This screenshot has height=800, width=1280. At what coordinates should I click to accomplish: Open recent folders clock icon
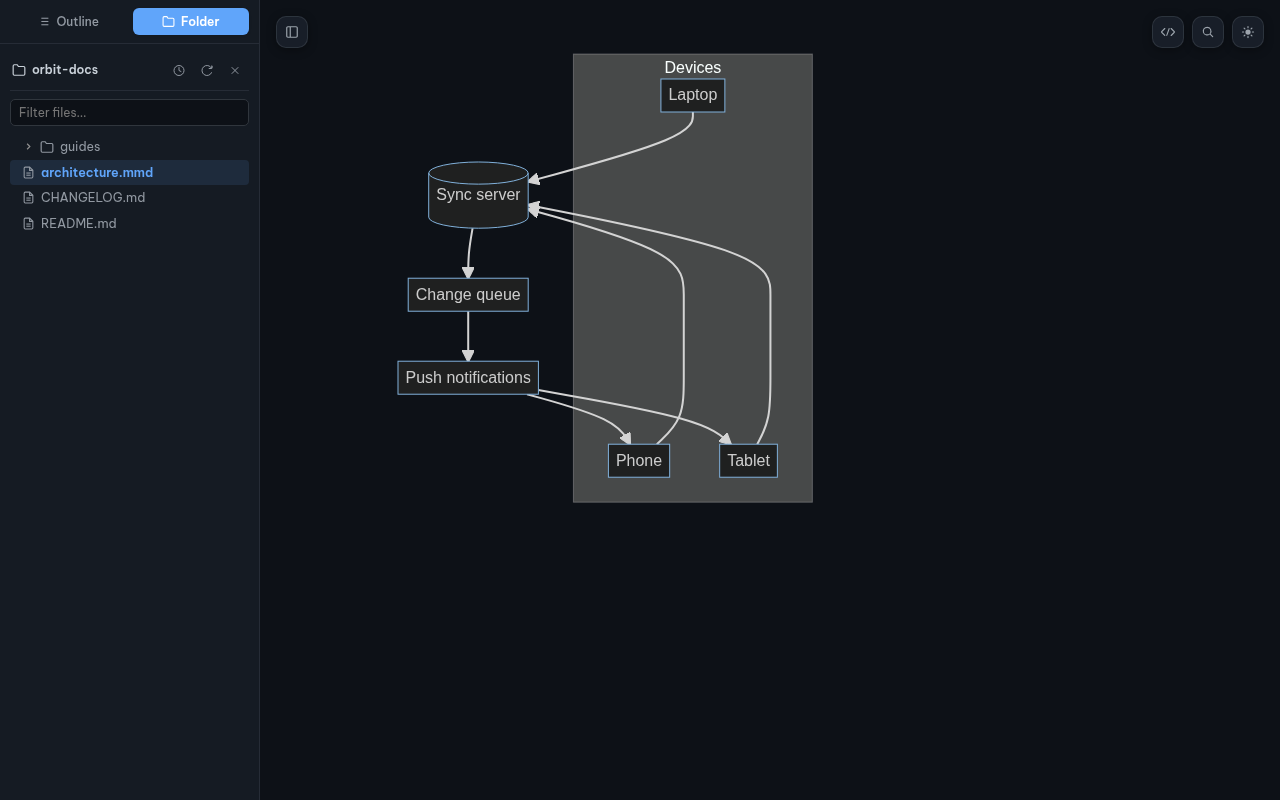pyautogui.click(x=179, y=70)
